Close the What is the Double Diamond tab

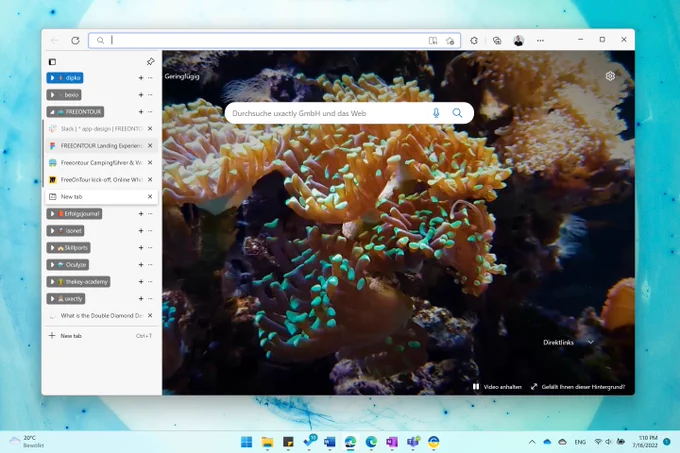pyautogui.click(x=150, y=316)
